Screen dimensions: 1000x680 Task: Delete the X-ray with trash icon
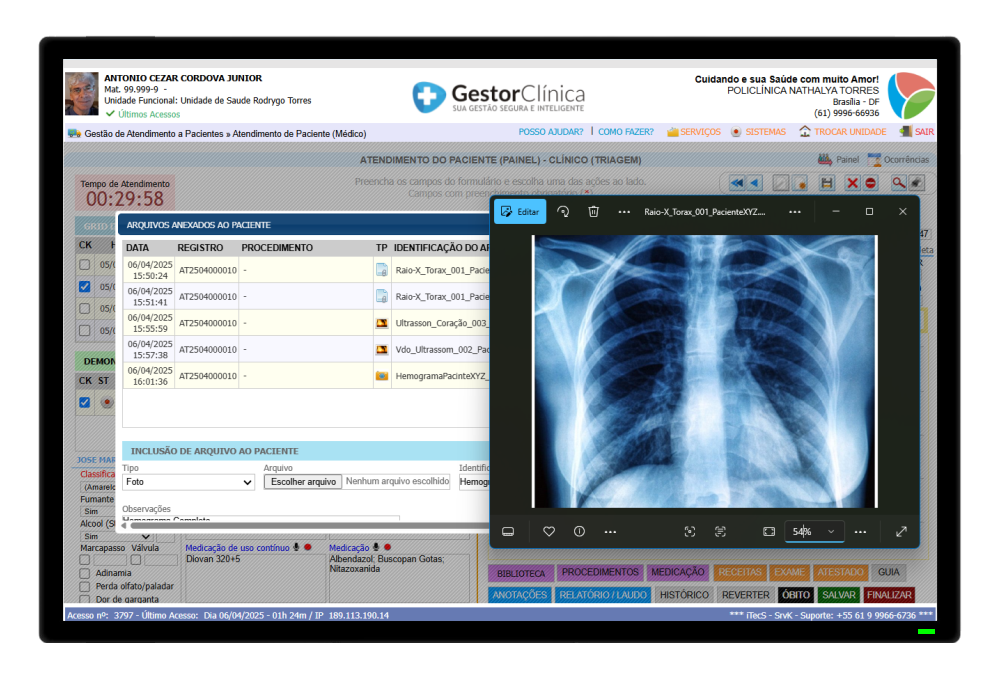(x=593, y=212)
